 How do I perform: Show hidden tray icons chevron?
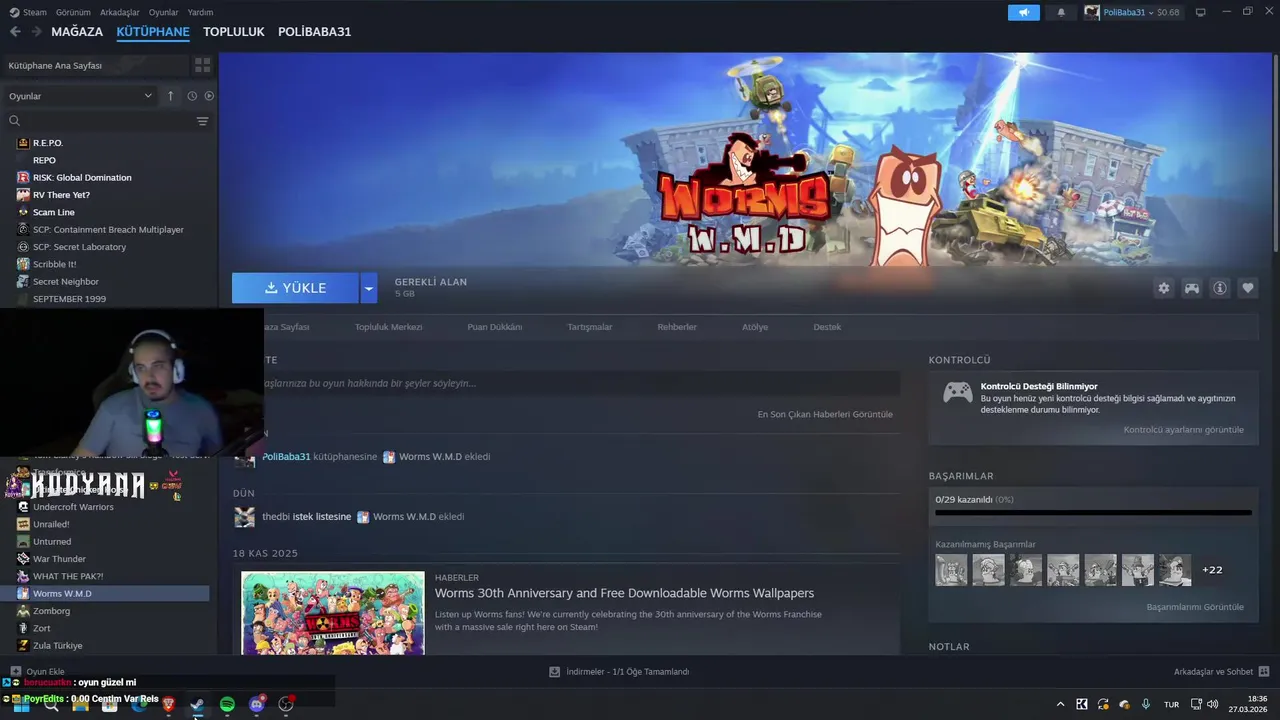tap(1060, 705)
